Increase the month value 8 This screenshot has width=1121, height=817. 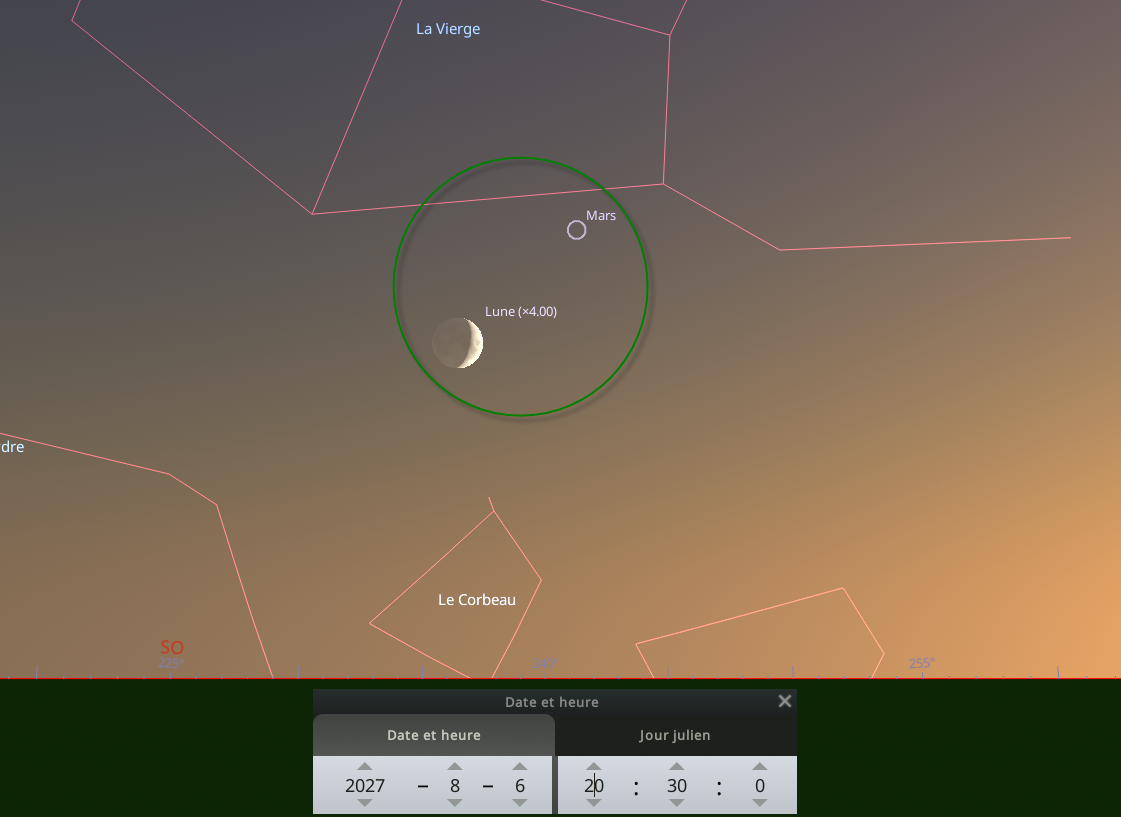pos(455,768)
